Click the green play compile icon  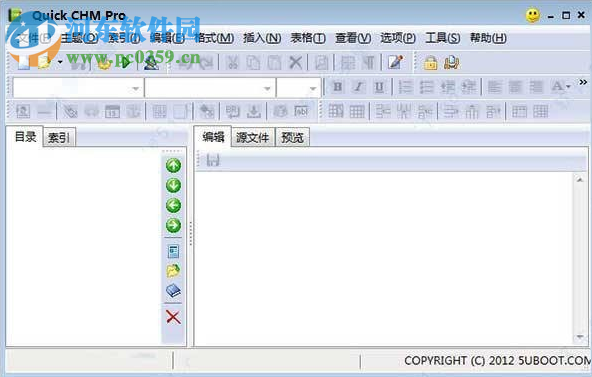pyautogui.click(x=126, y=62)
